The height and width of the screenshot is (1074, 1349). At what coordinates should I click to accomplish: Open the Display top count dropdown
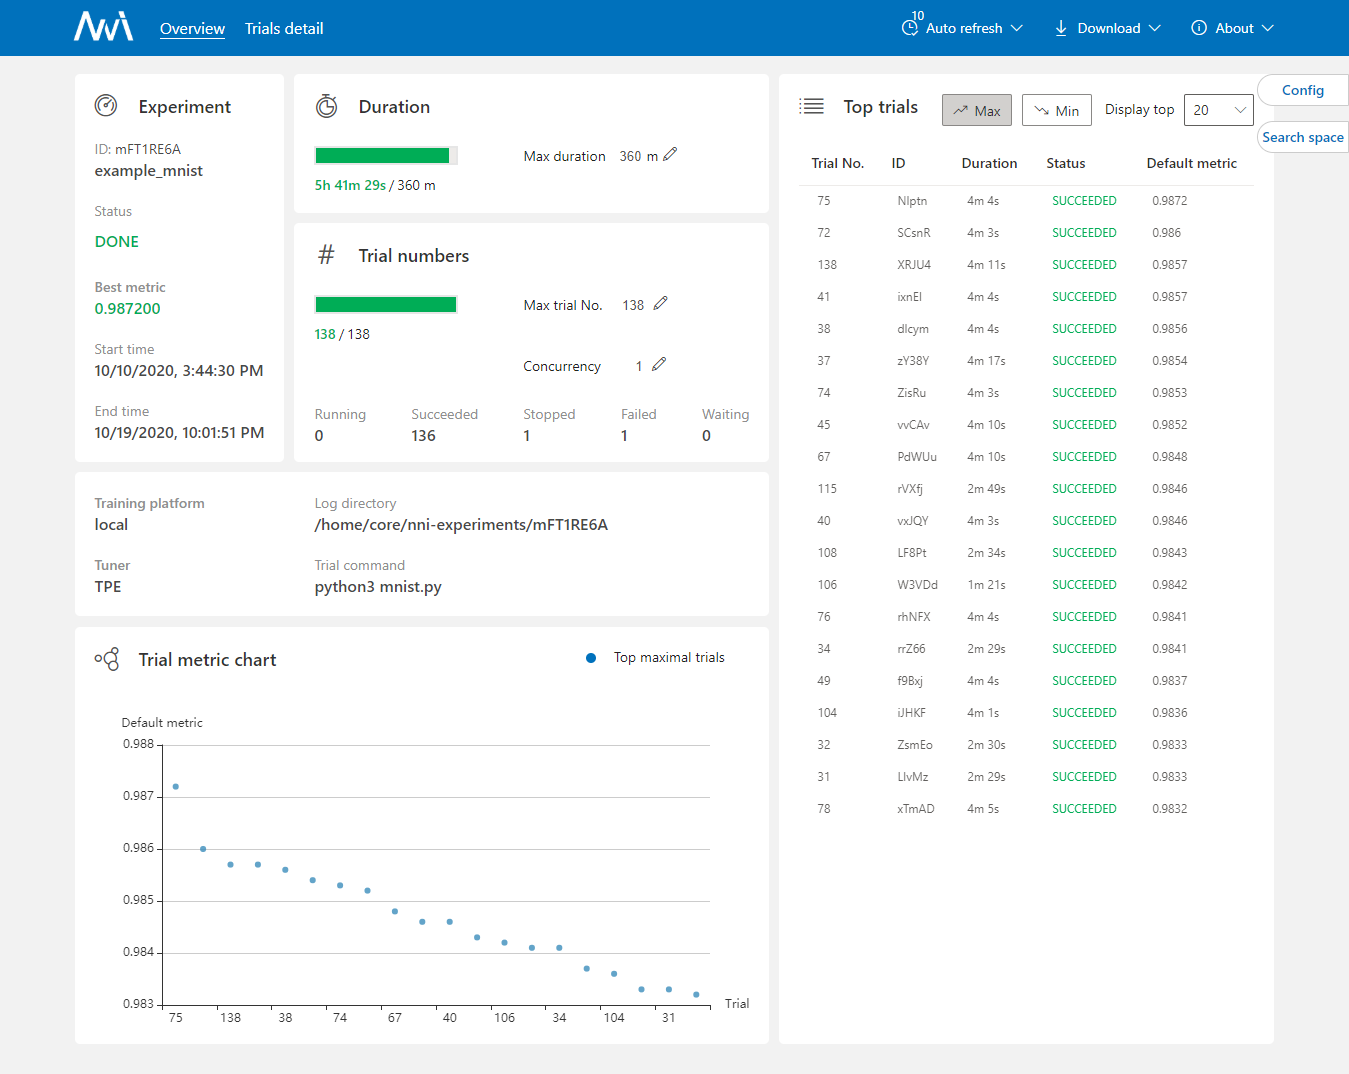click(1218, 110)
